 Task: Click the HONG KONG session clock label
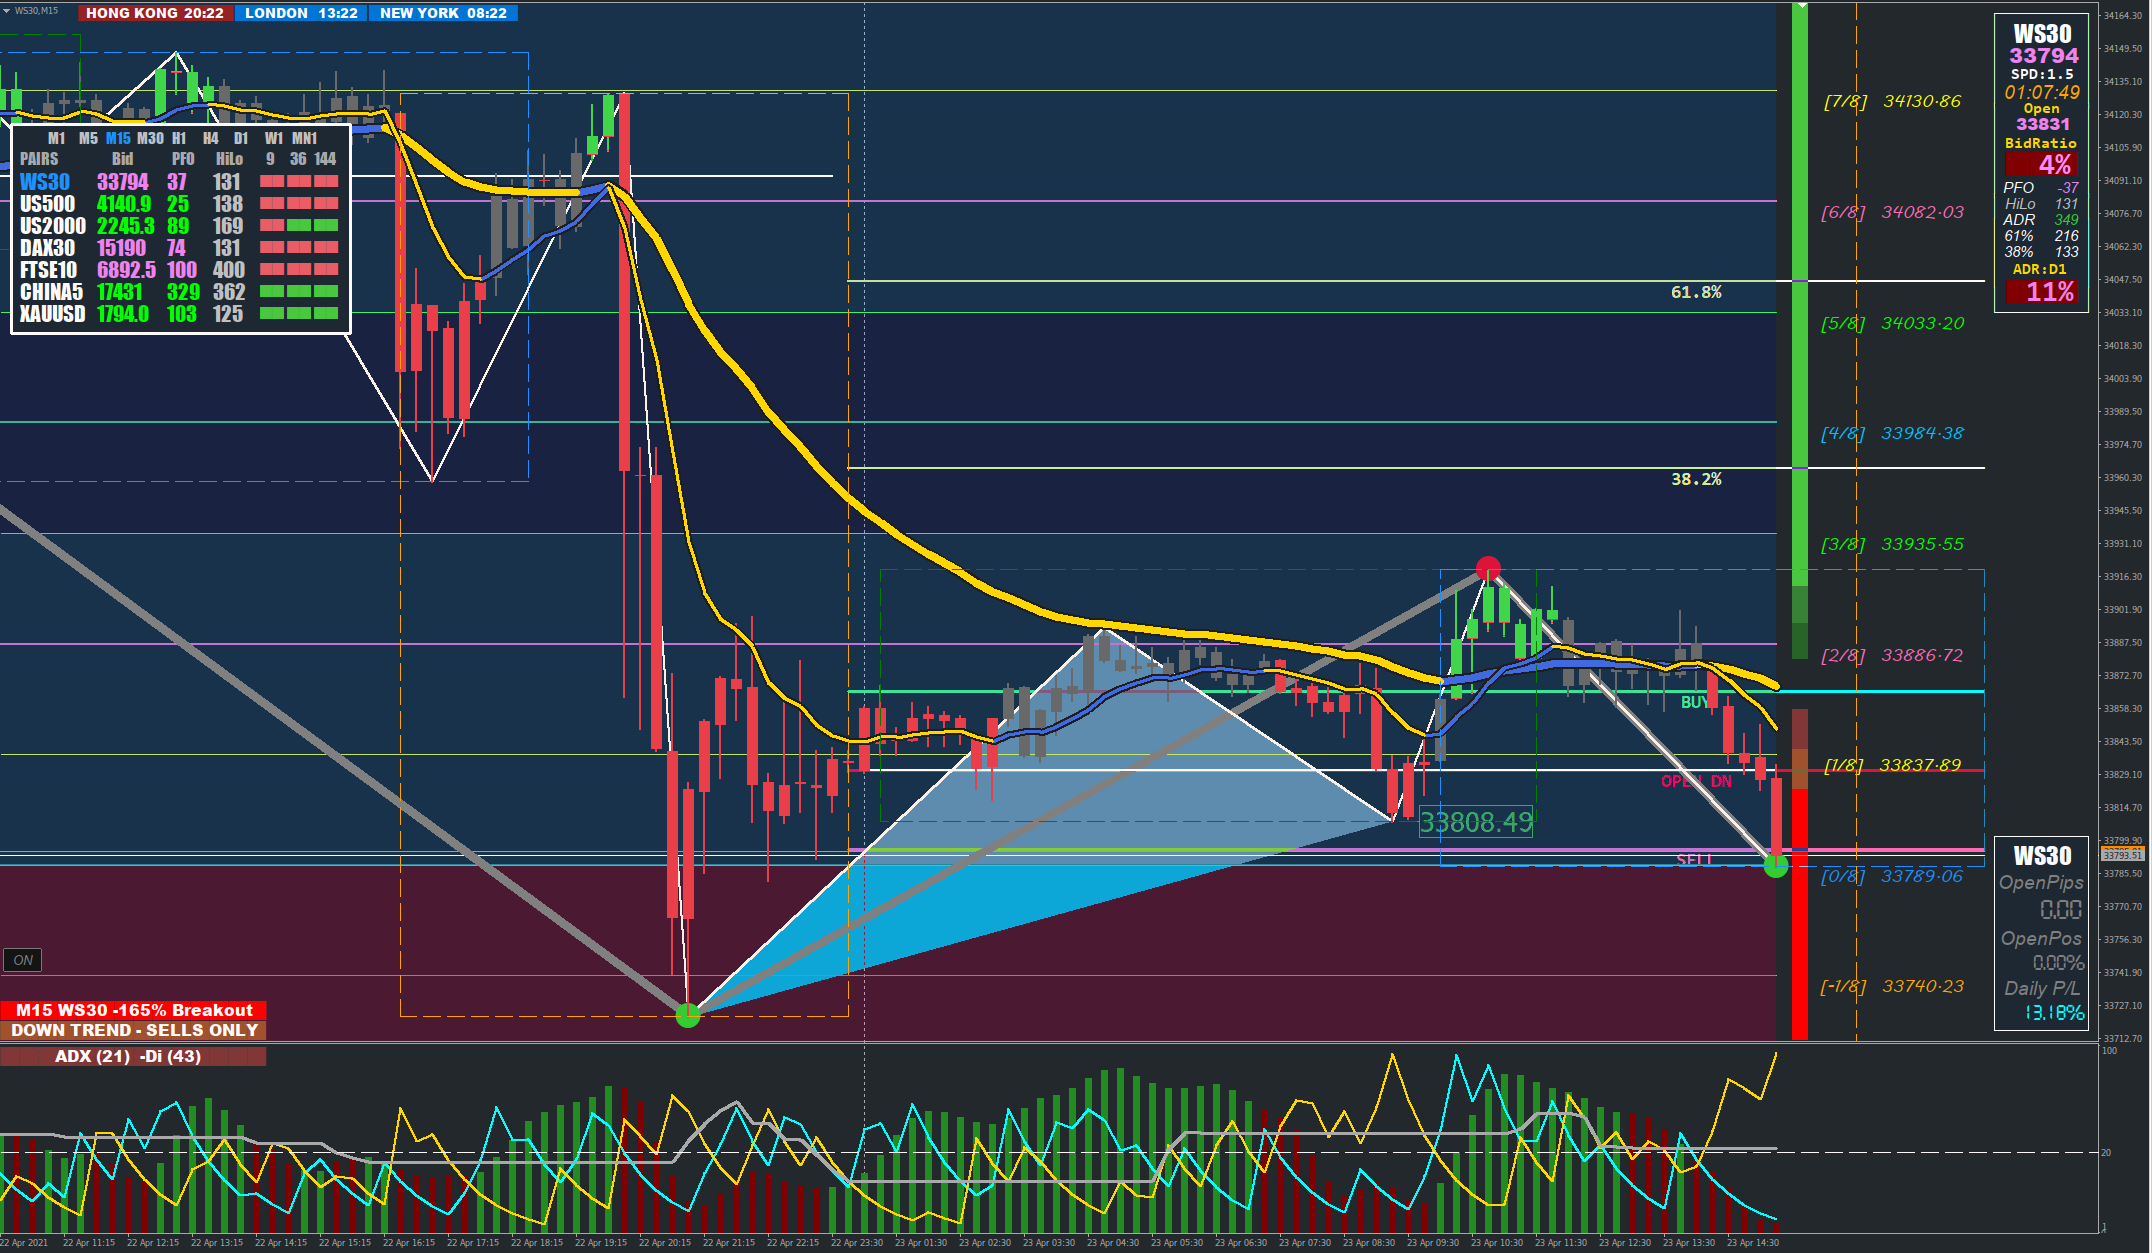(155, 13)
